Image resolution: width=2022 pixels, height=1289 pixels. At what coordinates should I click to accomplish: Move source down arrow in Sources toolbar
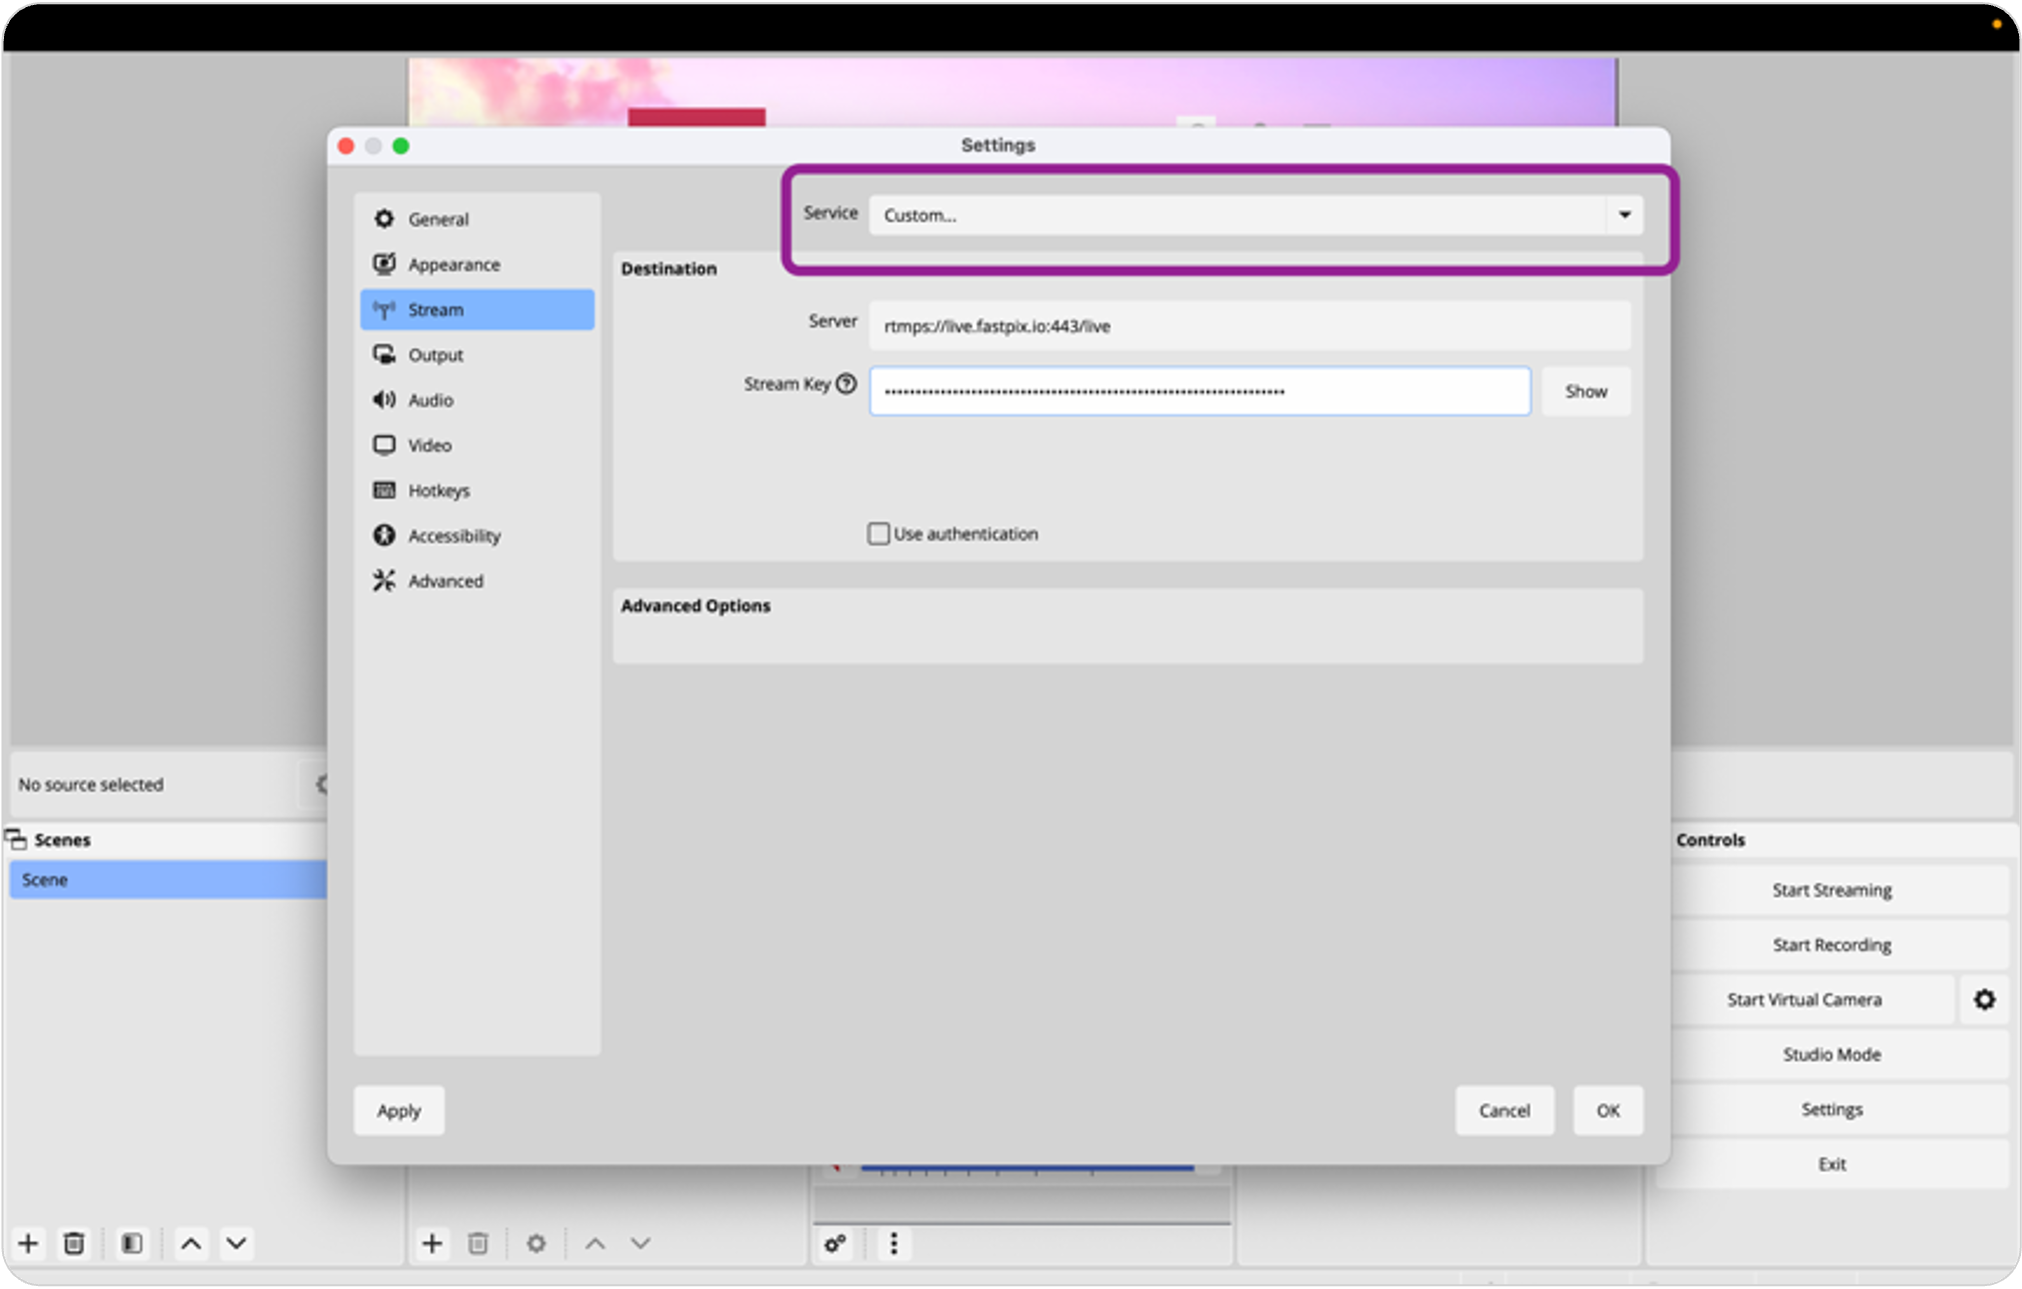pos(641,1243)
